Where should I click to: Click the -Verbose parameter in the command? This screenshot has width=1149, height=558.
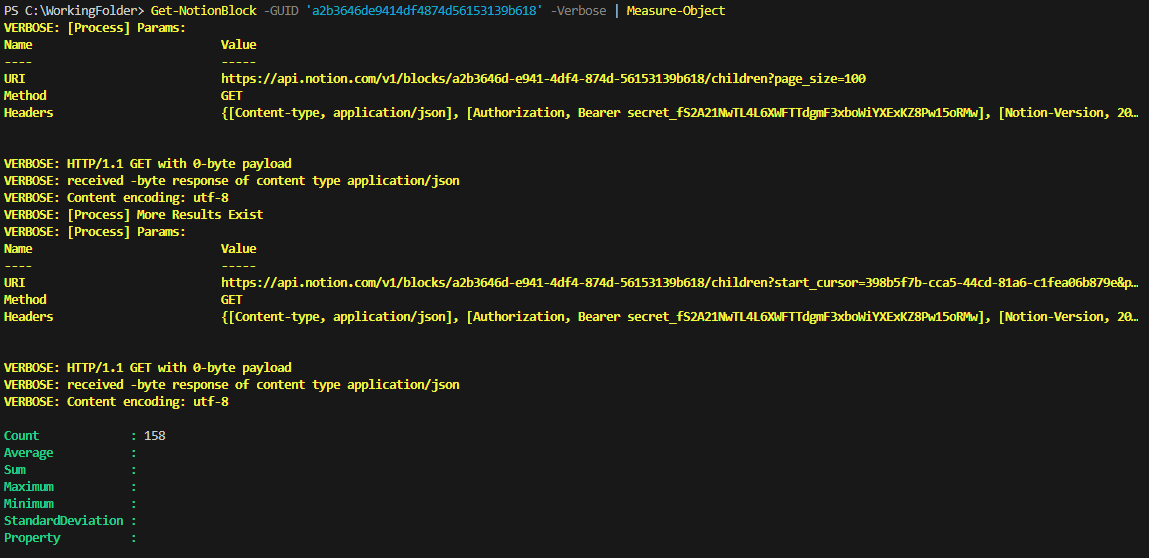[x=578, y=11]
